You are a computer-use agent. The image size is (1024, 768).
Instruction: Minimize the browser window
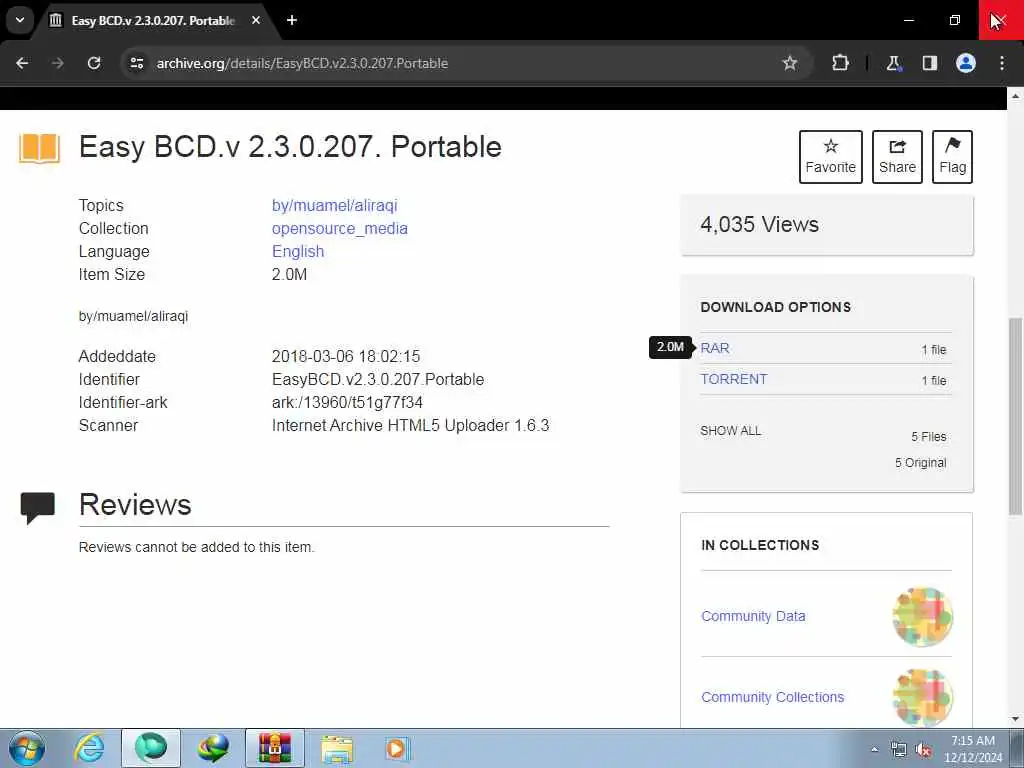(908, 20)
